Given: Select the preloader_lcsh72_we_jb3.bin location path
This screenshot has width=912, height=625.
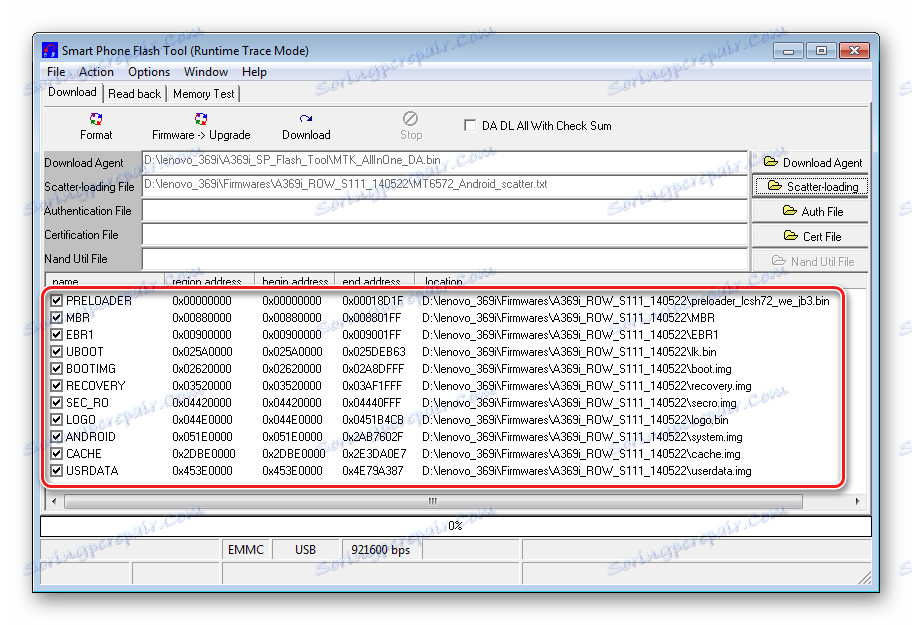Looking at the screenshot, I should tap(626, 301).
